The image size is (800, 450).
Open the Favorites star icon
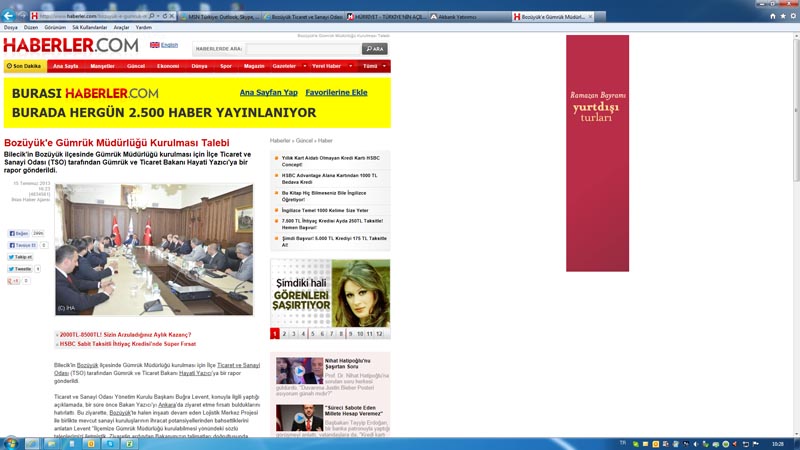[783, 16]
